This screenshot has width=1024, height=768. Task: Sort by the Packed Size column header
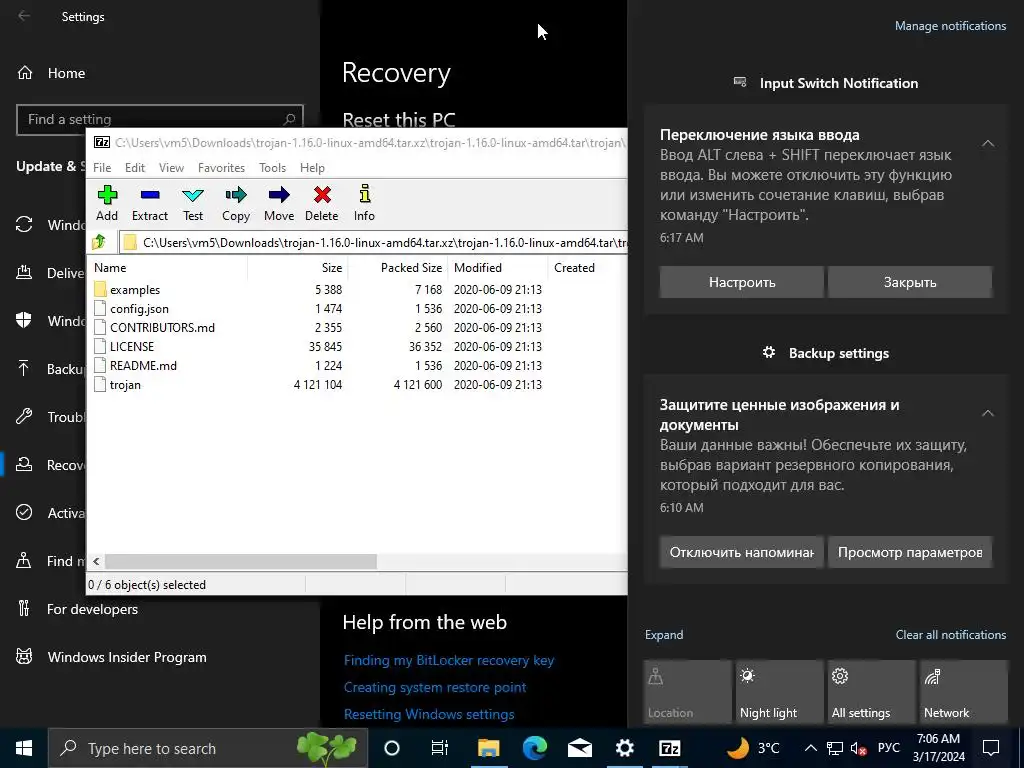coord(398,268)
